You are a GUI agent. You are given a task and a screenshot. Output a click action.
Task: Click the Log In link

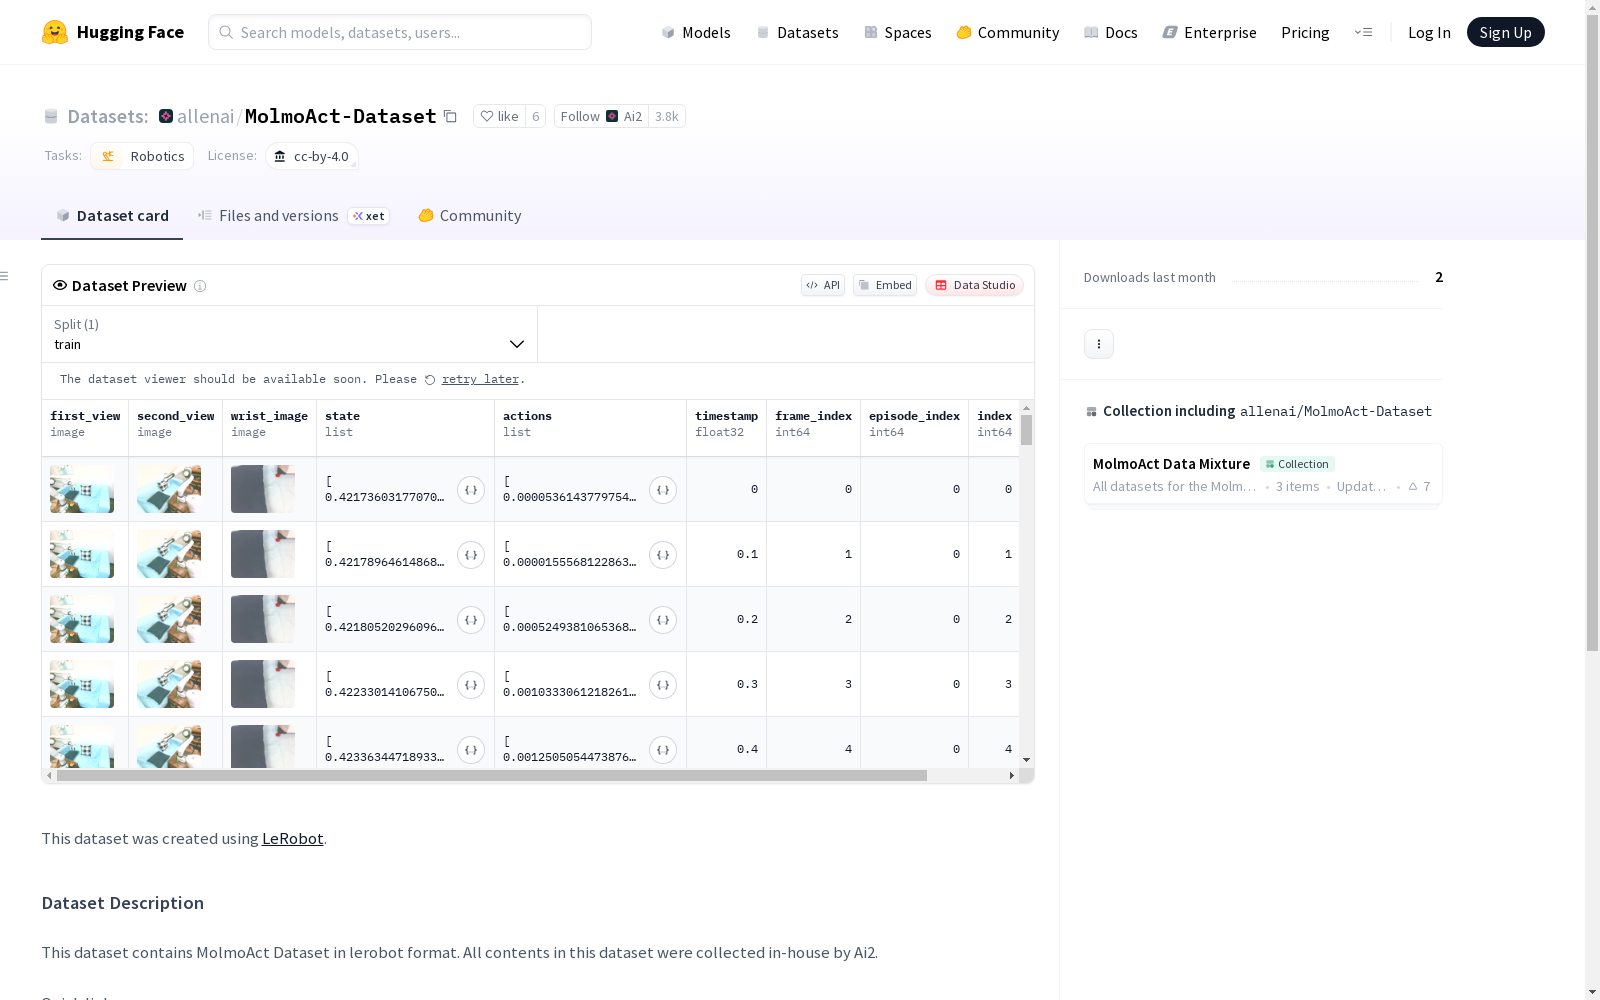[1429, 32]
